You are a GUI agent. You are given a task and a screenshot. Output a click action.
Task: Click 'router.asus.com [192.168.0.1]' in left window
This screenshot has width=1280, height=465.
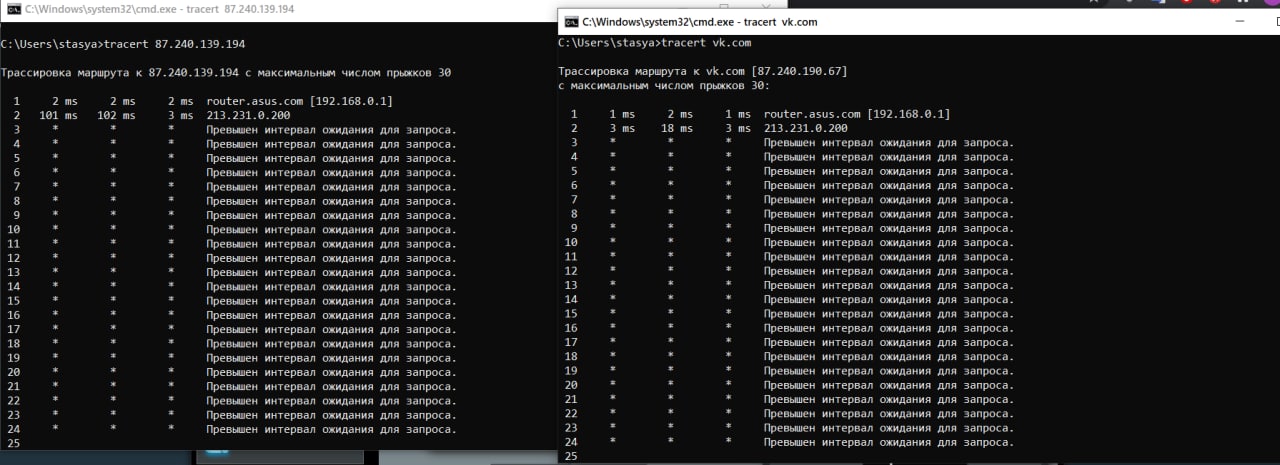299,101
